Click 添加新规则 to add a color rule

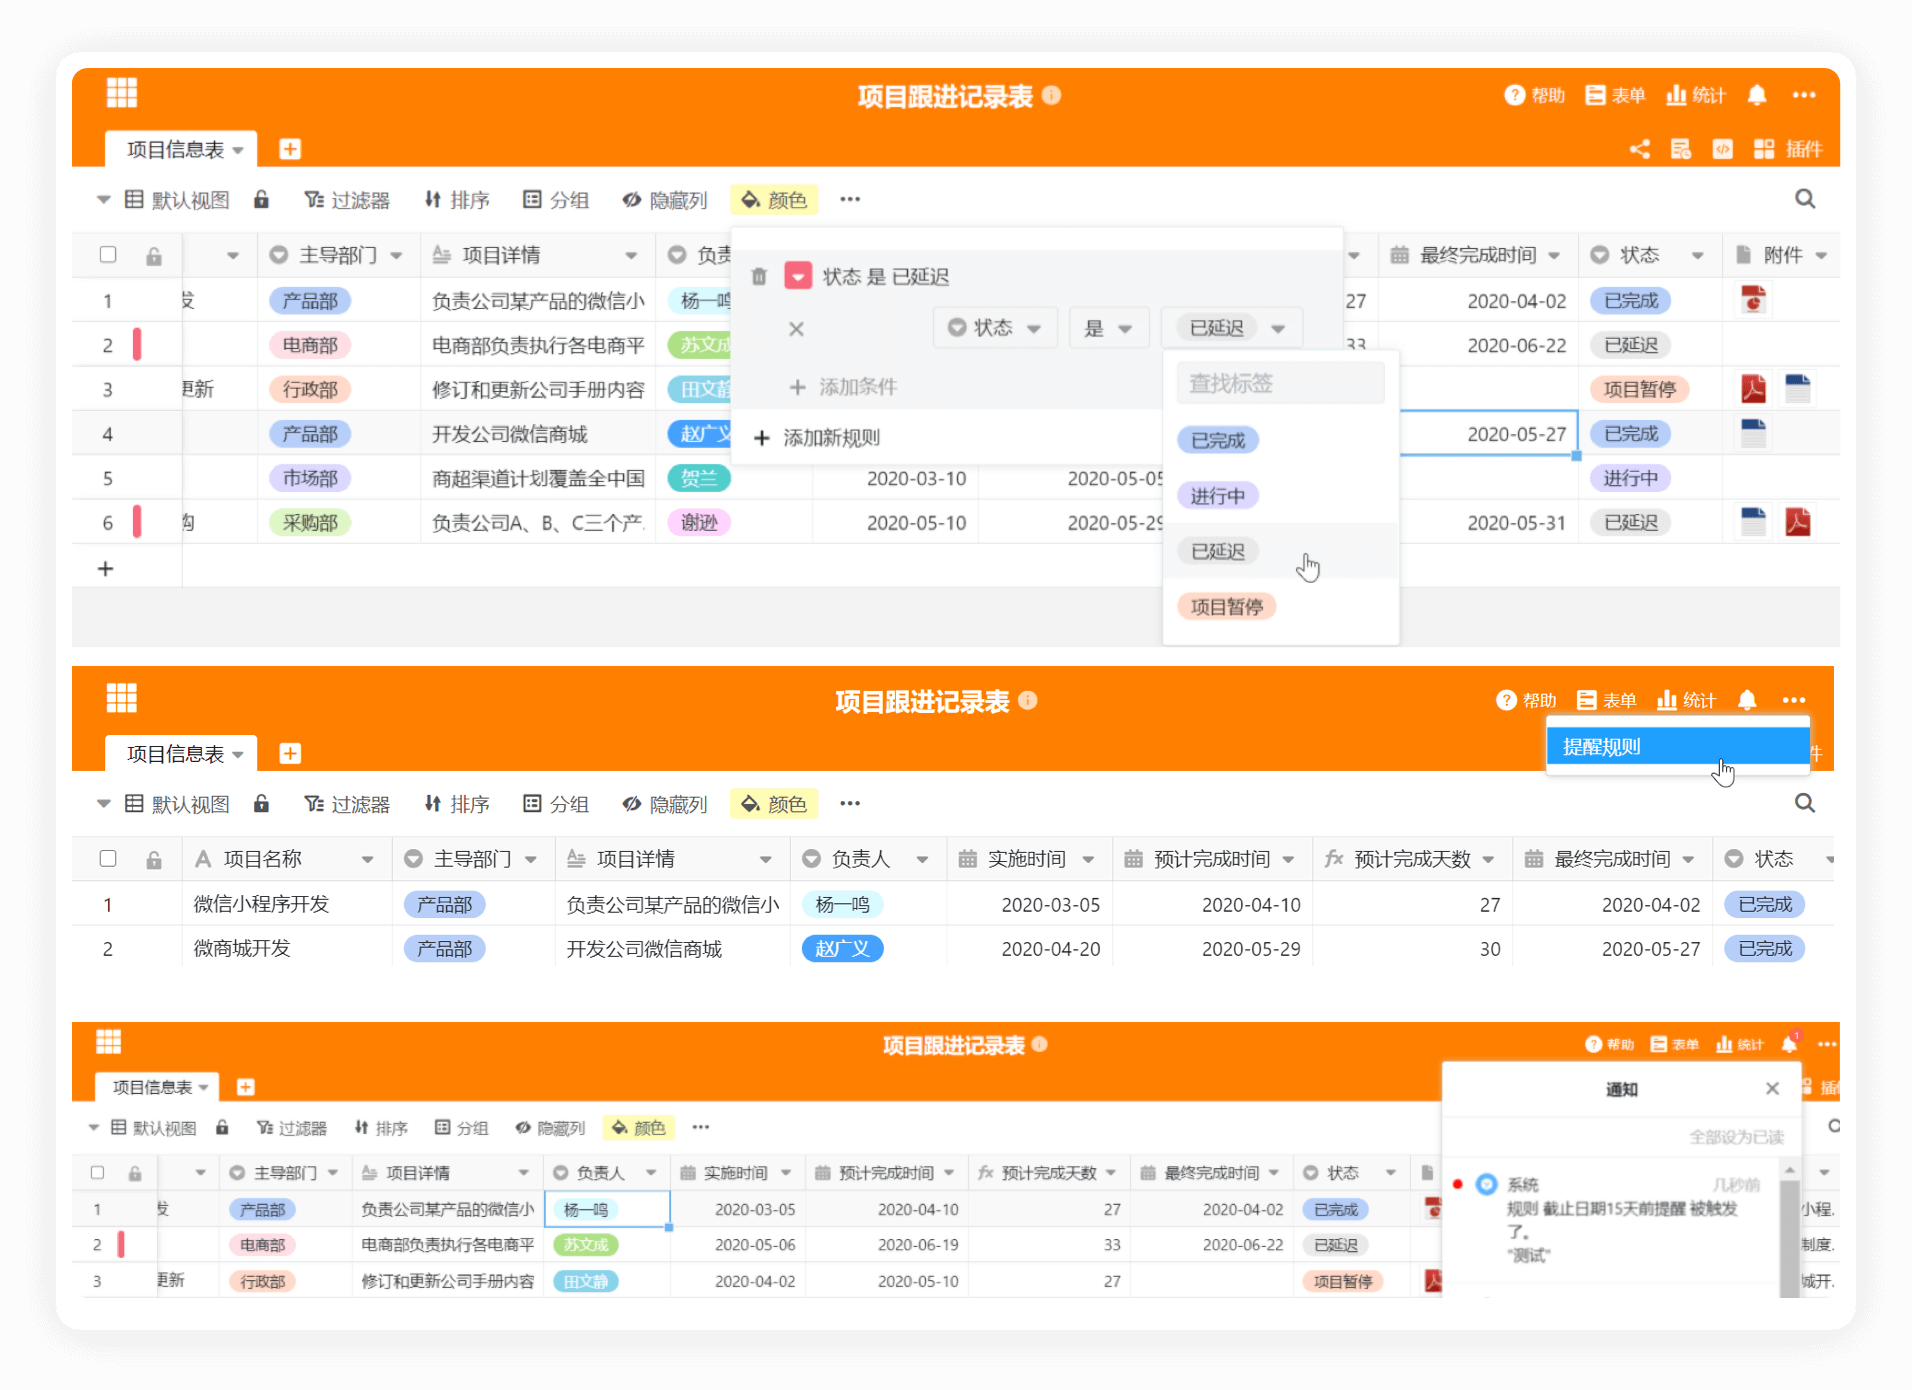point(818,438)
